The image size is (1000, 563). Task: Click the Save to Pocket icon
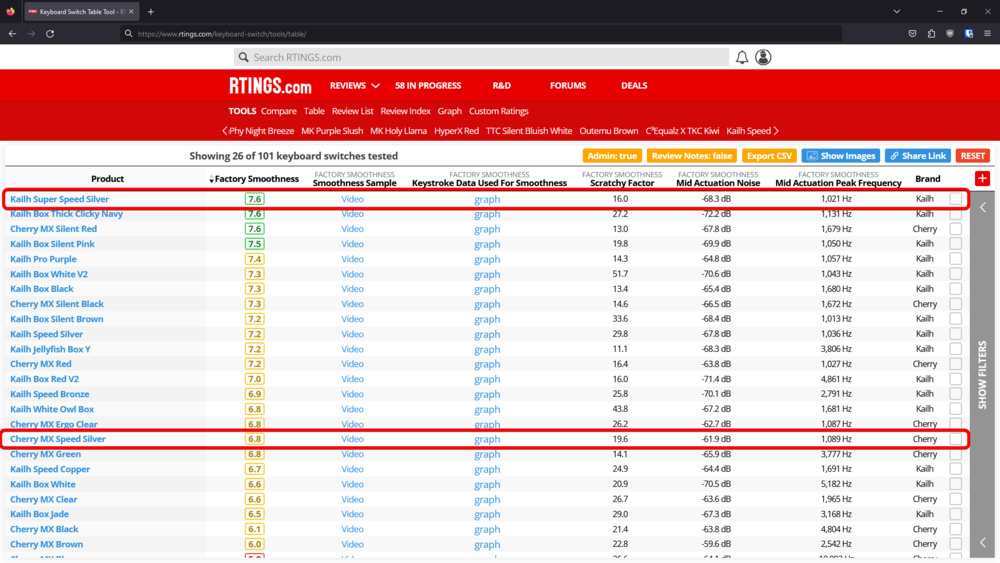[x=912, y=33]
